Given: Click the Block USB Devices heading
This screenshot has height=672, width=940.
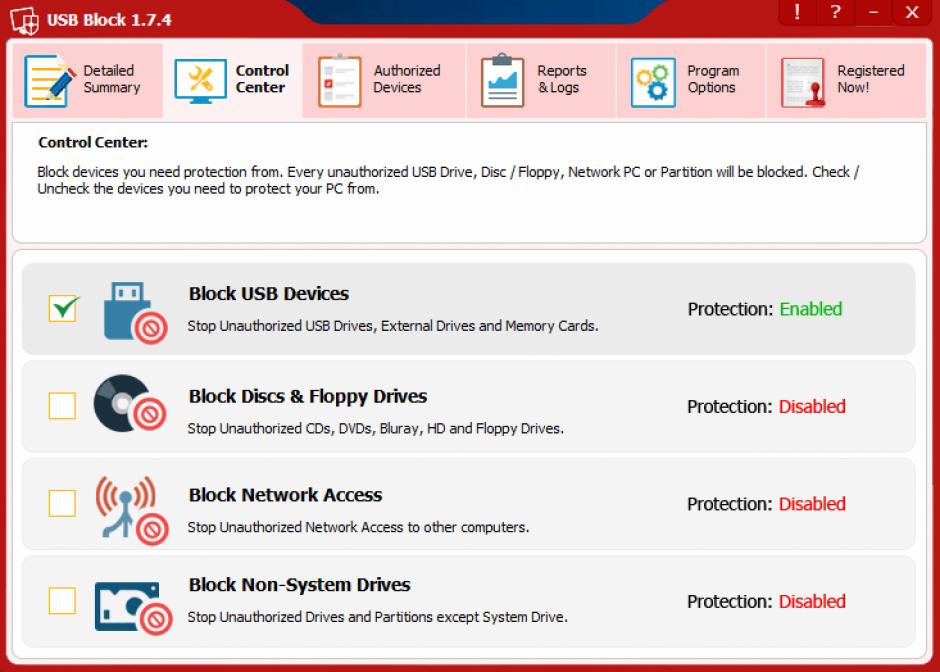Looking at the screenshot, I should [x=269, y=294].
